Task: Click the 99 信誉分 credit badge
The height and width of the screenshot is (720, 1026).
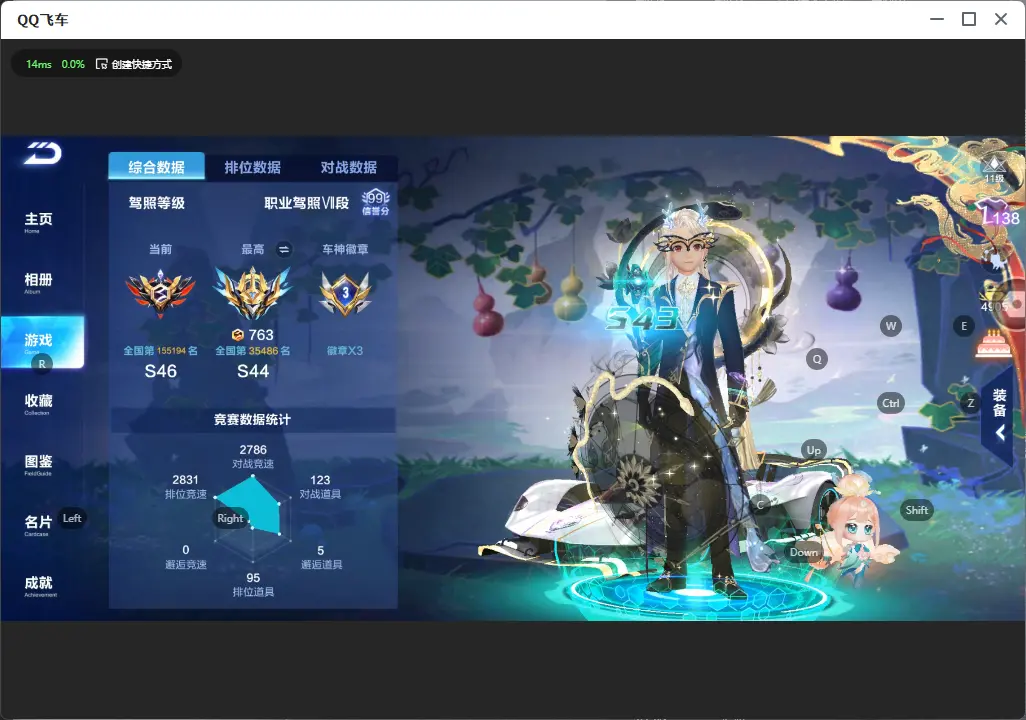Action: 376,203
